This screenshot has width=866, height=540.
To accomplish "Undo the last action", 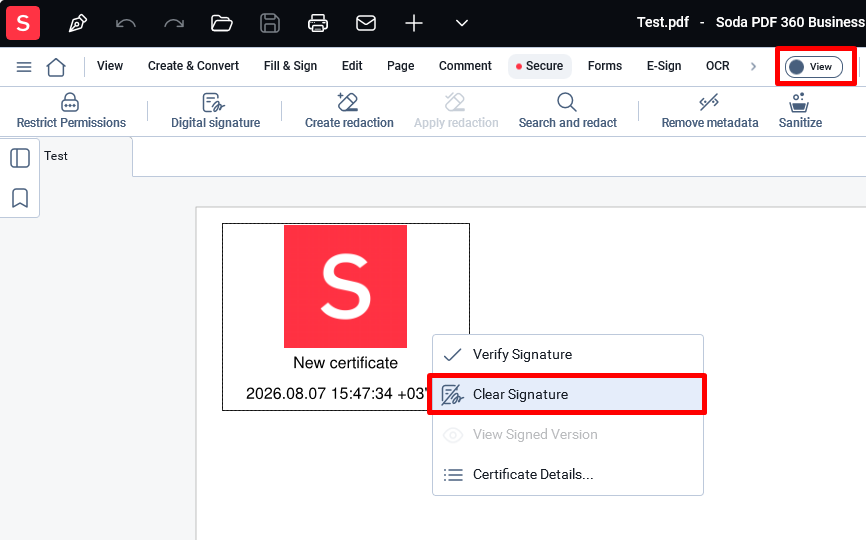I will pyautogui.click(x=126, y=23).
